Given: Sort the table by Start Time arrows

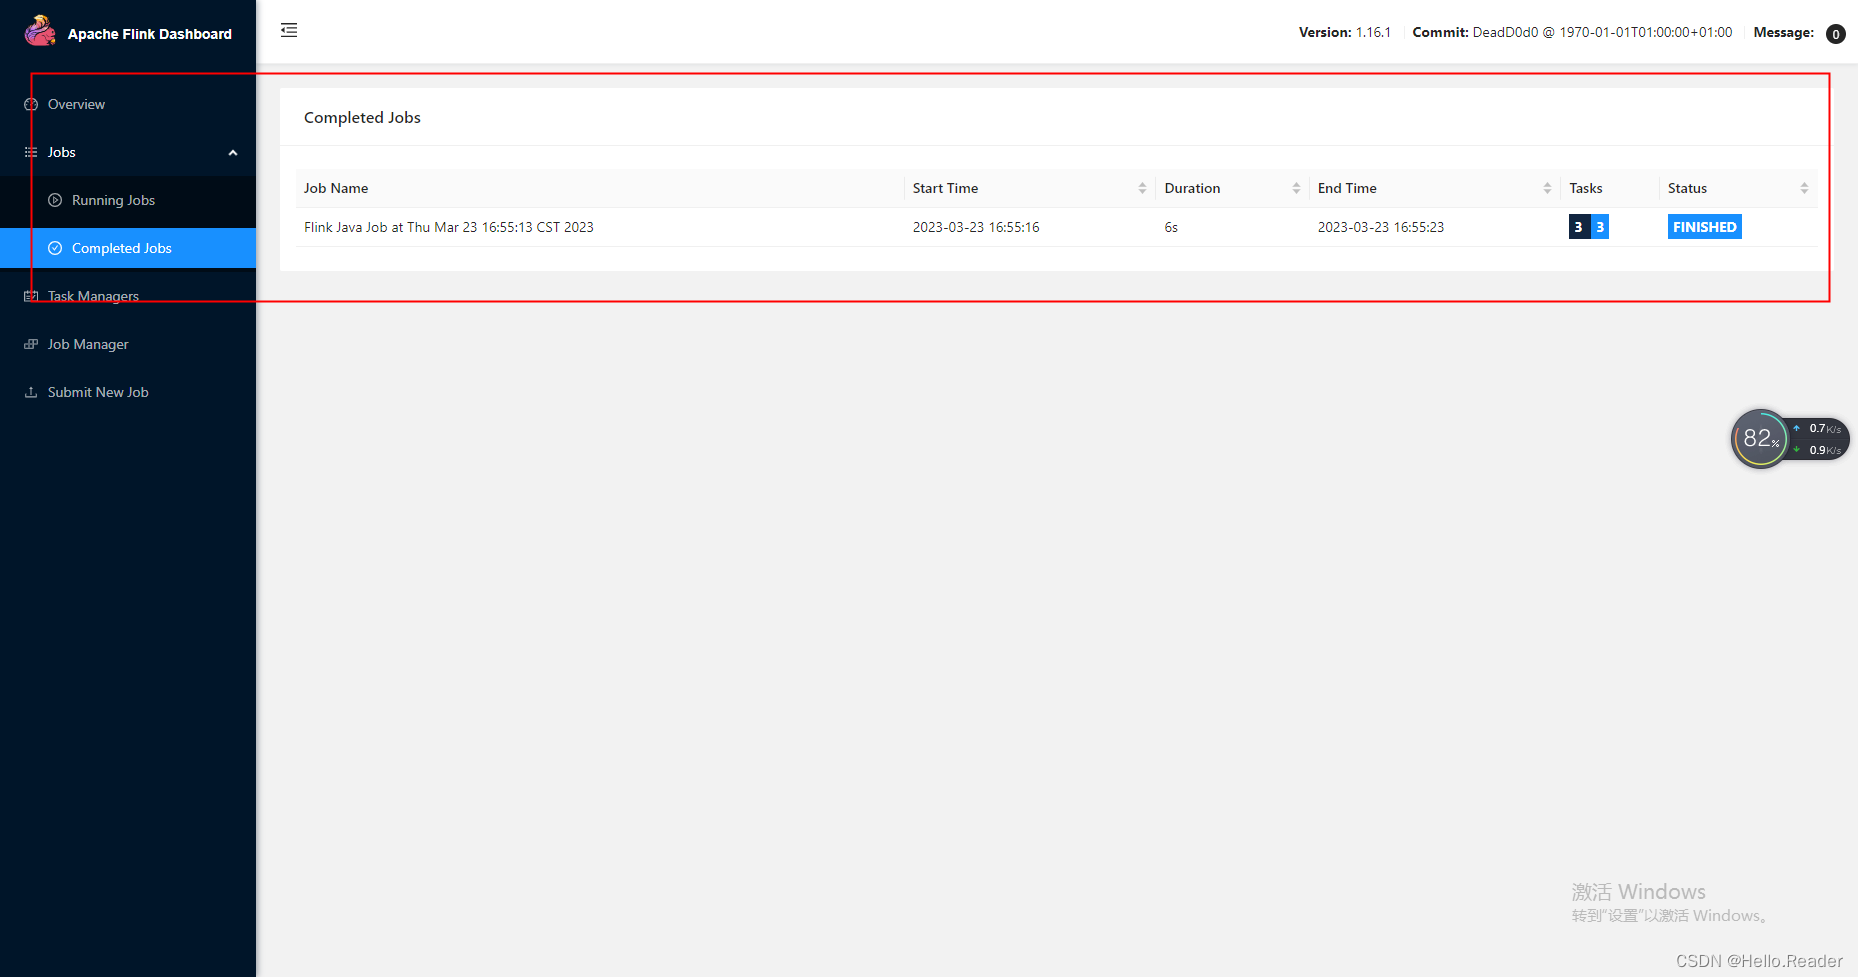Looking at the screenshot, I should 1142,188.
